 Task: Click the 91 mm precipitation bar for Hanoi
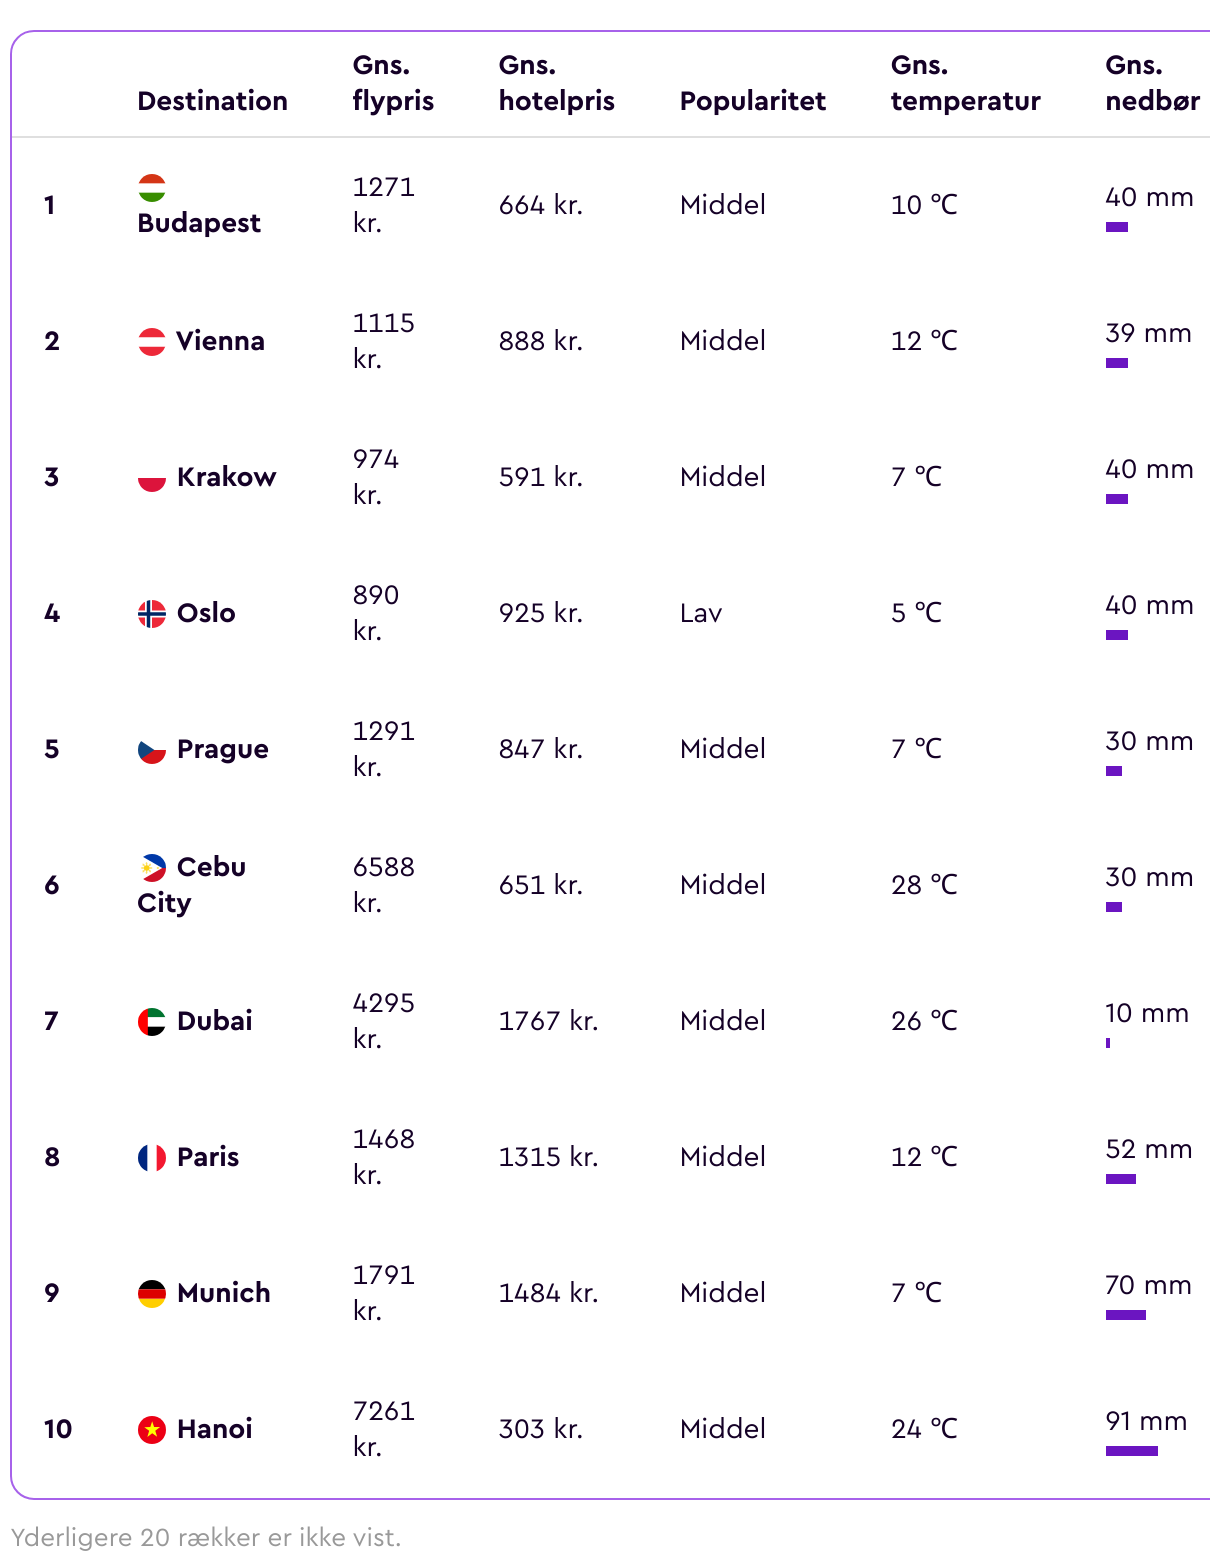click(x=1132, y=1451)
